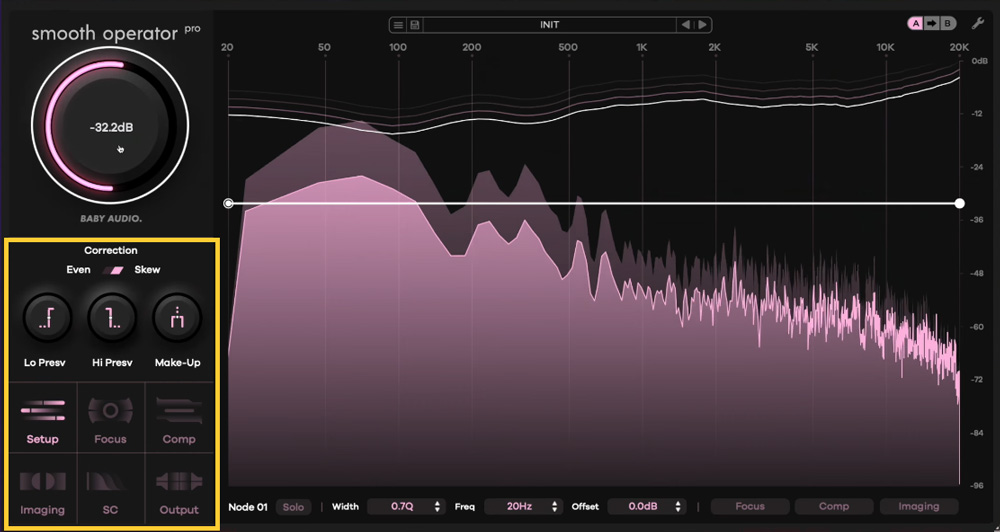
Task: Open the Output panel tab
Action: [179, 490]
